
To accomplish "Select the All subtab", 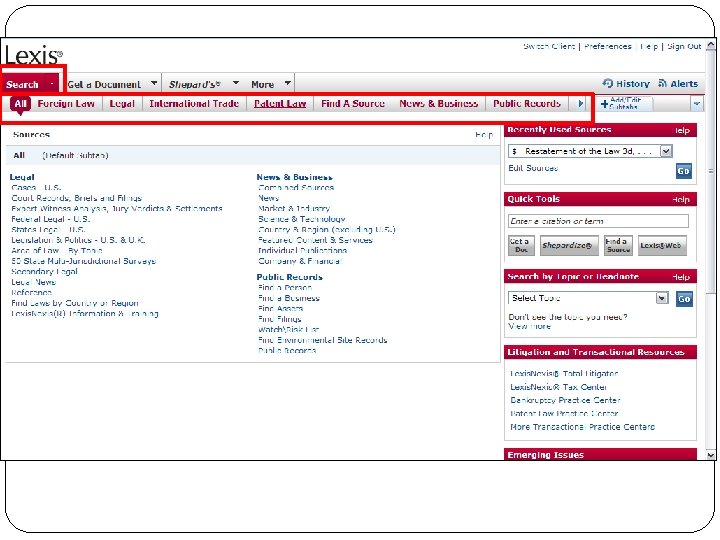I will (20, 104).
